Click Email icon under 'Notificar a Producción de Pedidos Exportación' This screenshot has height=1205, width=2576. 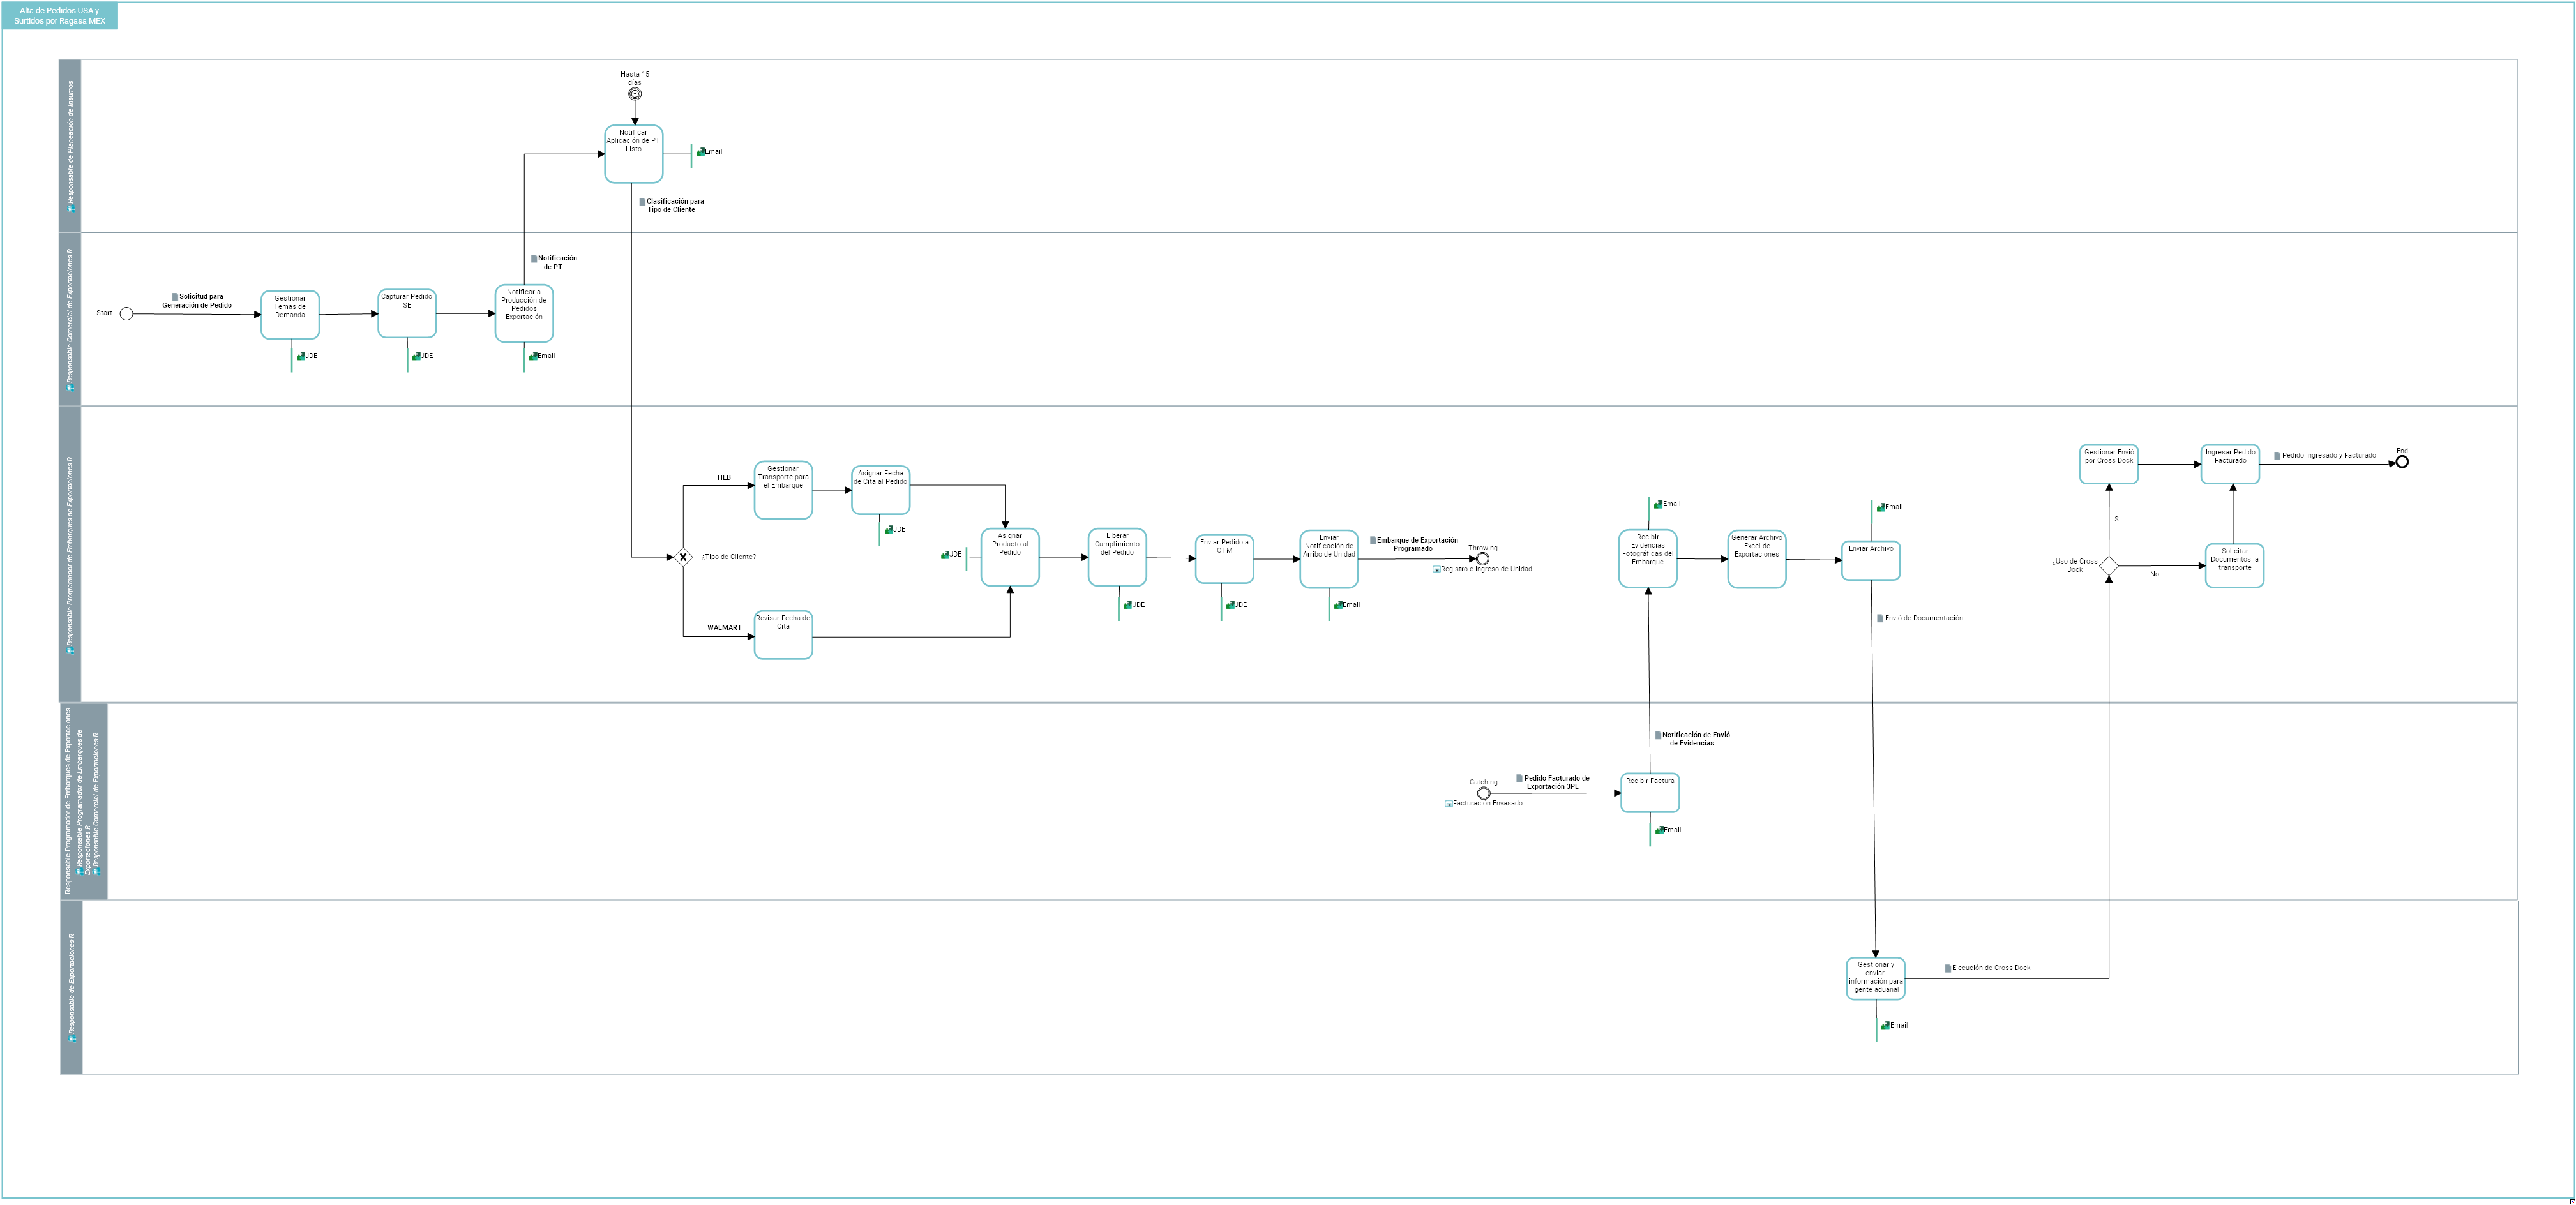coord(533,356)
